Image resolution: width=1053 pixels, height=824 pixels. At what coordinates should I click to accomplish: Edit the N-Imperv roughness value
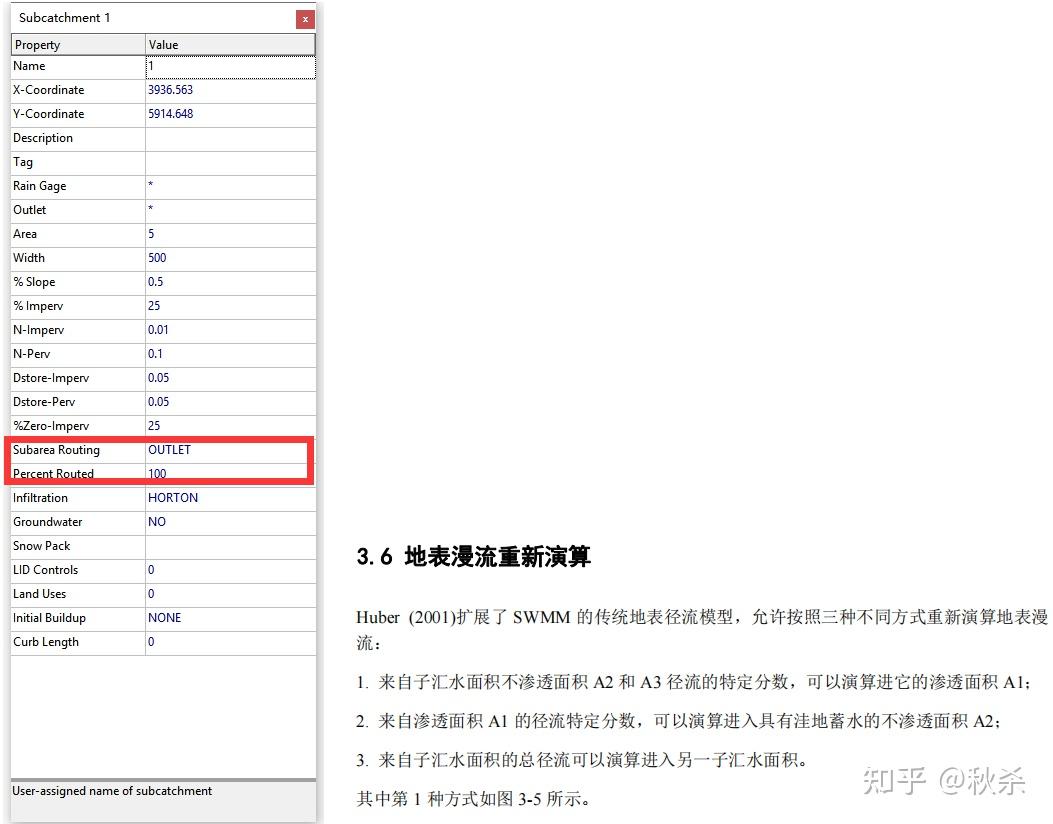click(230, 330)
